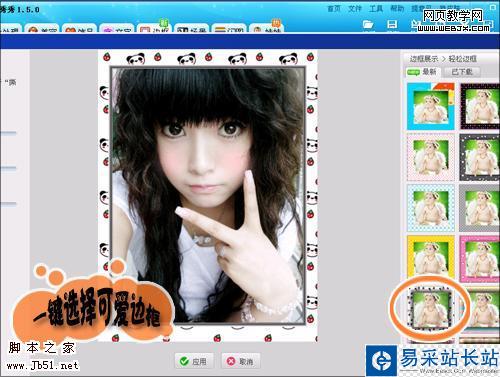
Task: Choose the hot-pink frame thumbnail
Action: coord(480,259)
